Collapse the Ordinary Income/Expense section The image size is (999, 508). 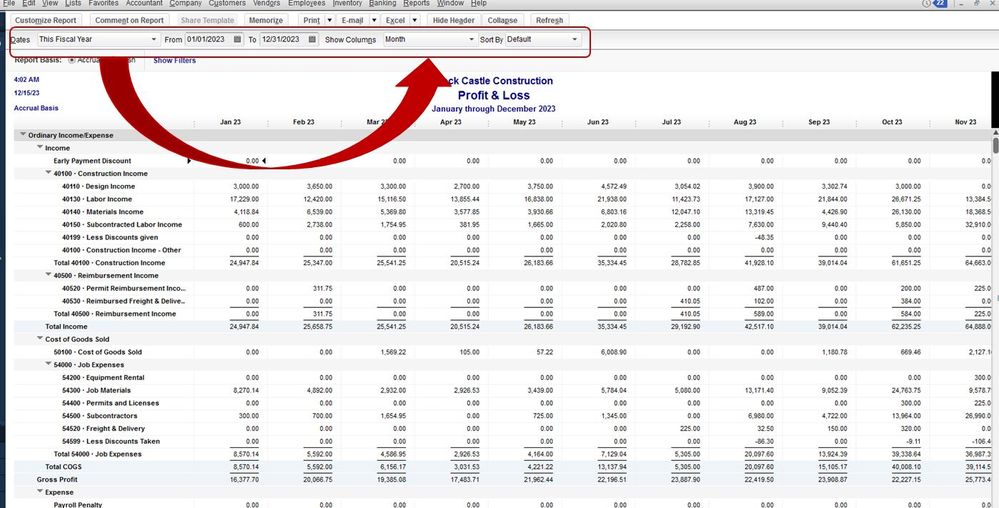(x=24, y=134)
